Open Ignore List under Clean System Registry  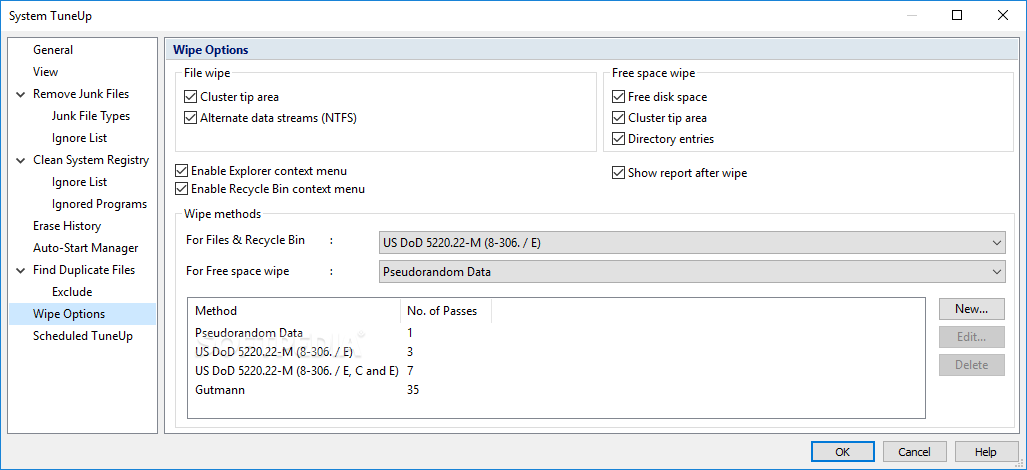tap(79, 182)
